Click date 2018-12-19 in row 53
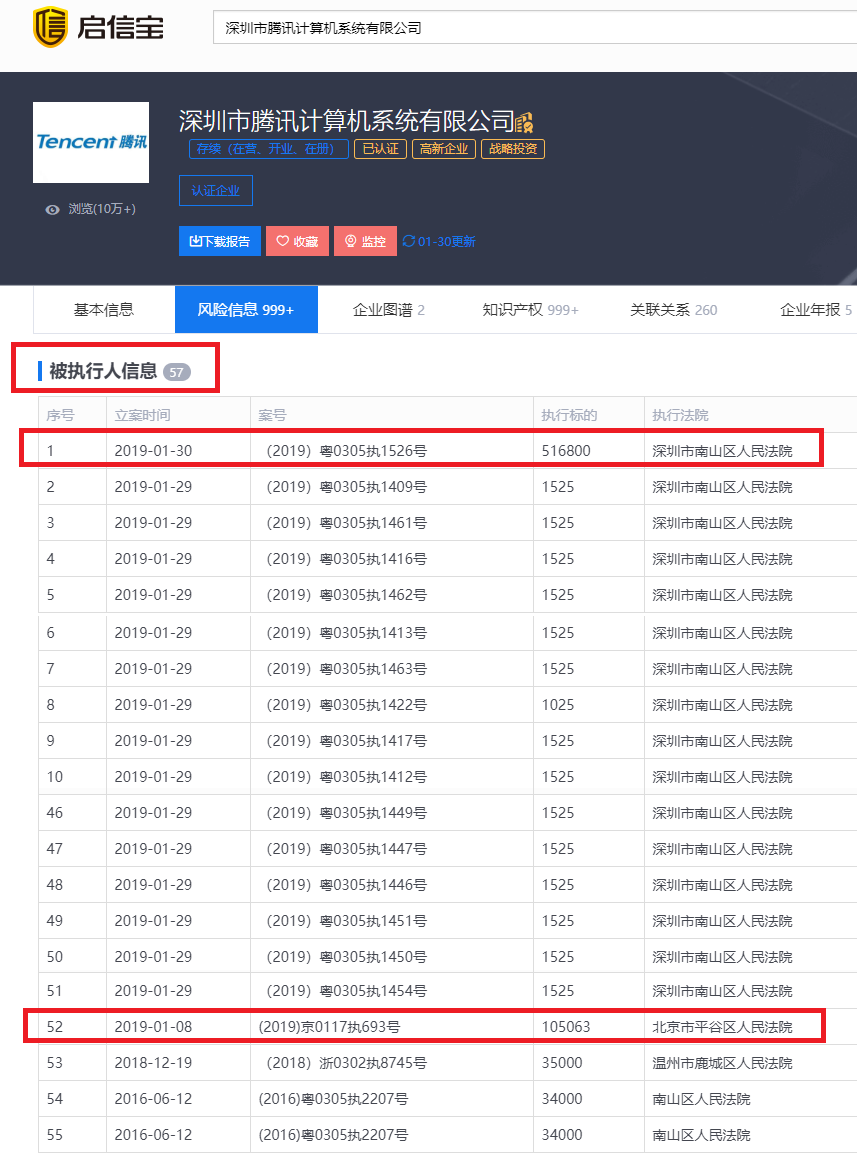The width and height of the screenshot is (857, 1161). 153,1063
